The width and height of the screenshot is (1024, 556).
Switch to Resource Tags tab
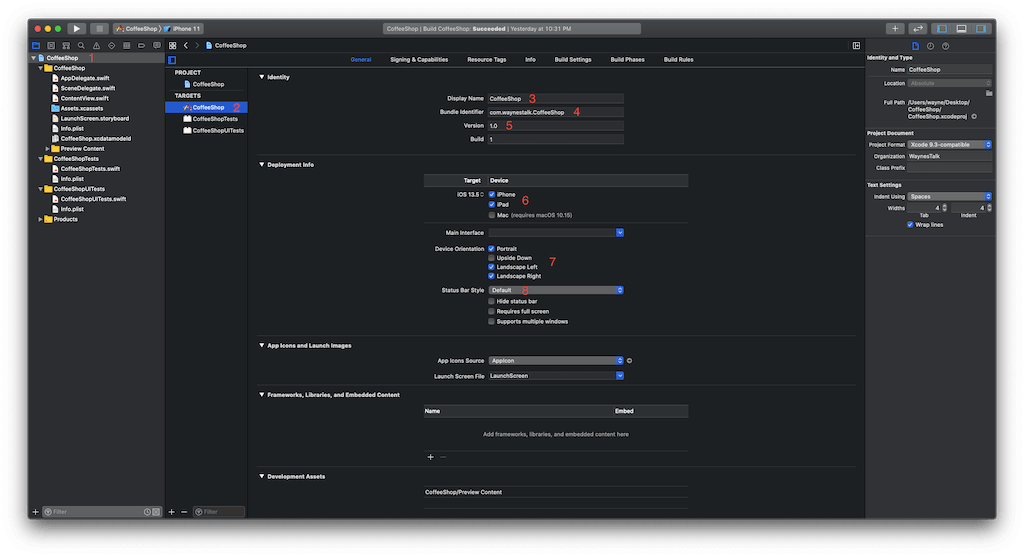point(487,59)
